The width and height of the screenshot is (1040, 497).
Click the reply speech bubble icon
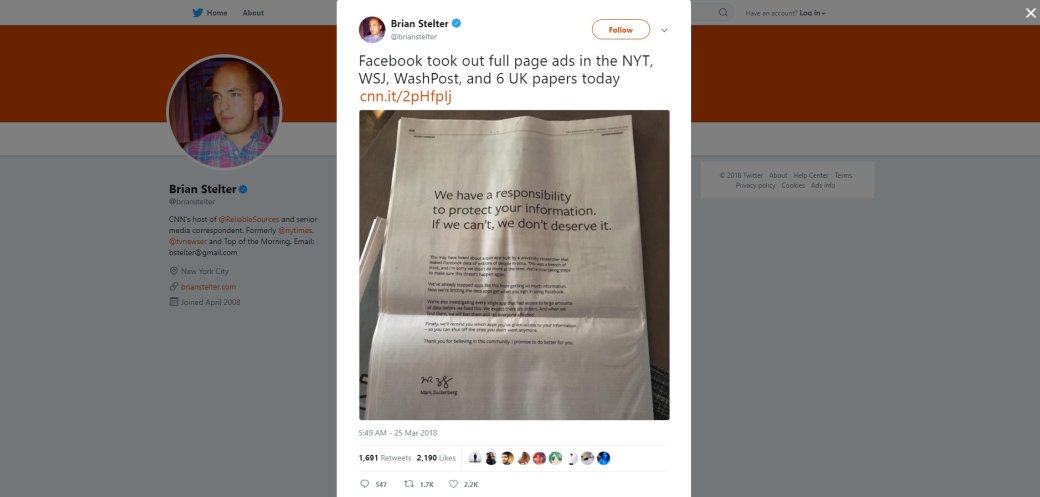(364, 484)
